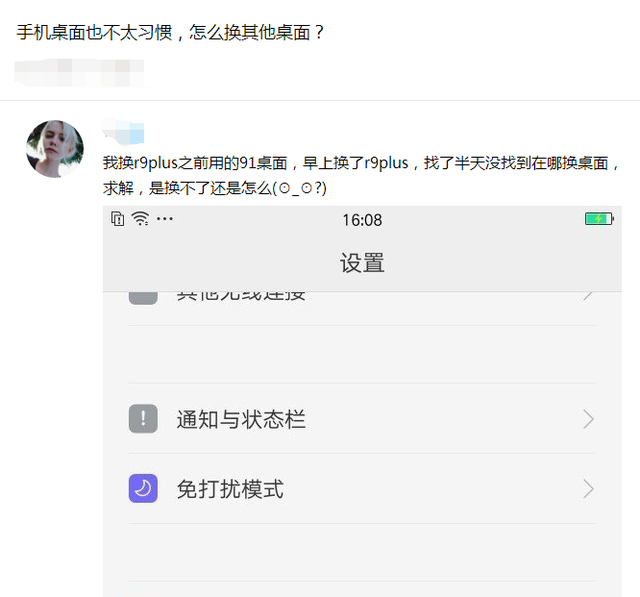Open 免打扰模式 via its right arrow

click(588, 489)
